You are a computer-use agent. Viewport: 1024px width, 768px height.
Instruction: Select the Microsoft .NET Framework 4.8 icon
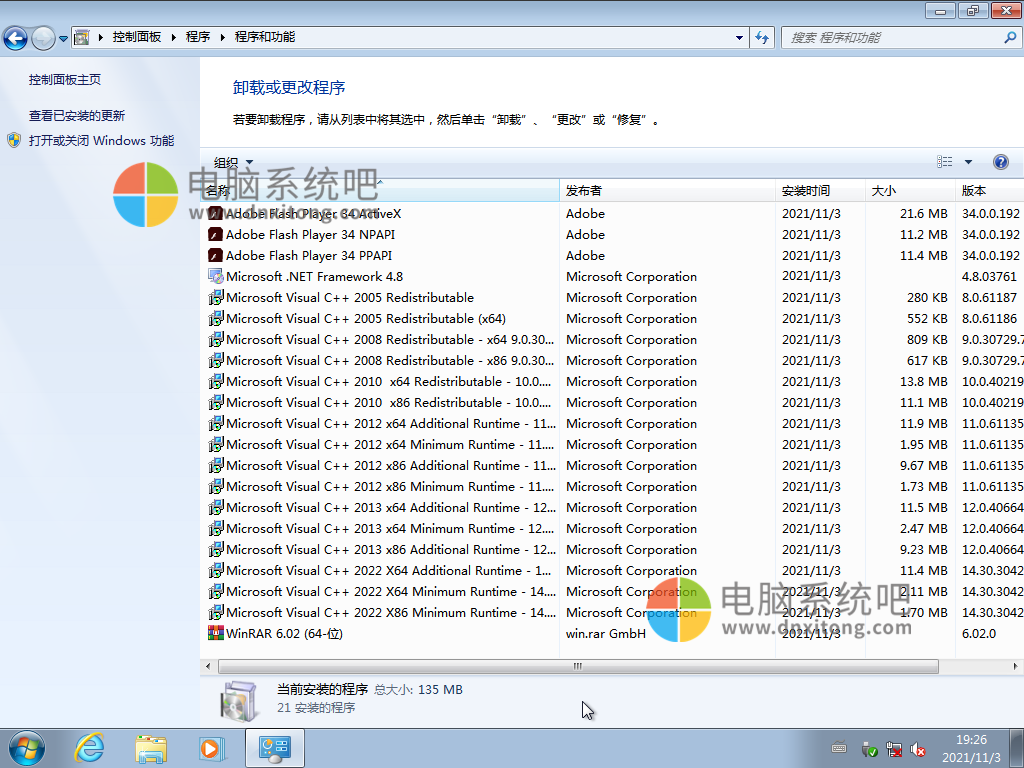214,276
